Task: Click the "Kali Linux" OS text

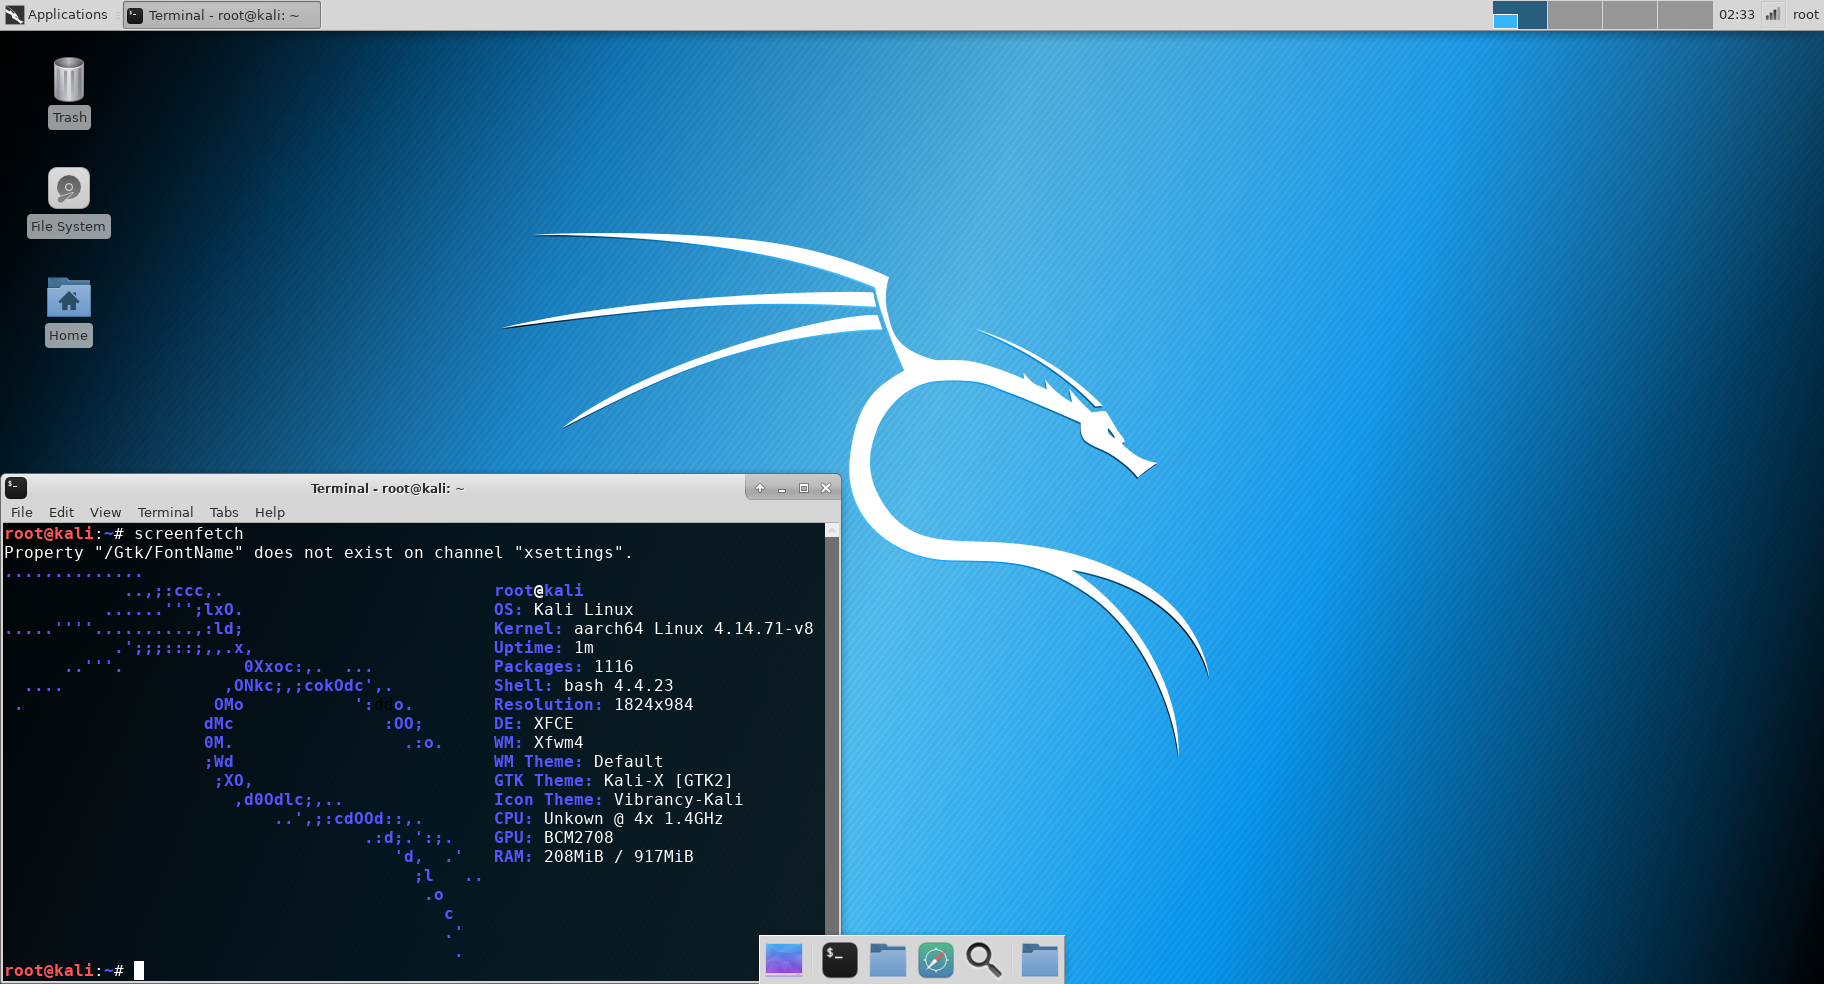Action: [x=583, y=610]
